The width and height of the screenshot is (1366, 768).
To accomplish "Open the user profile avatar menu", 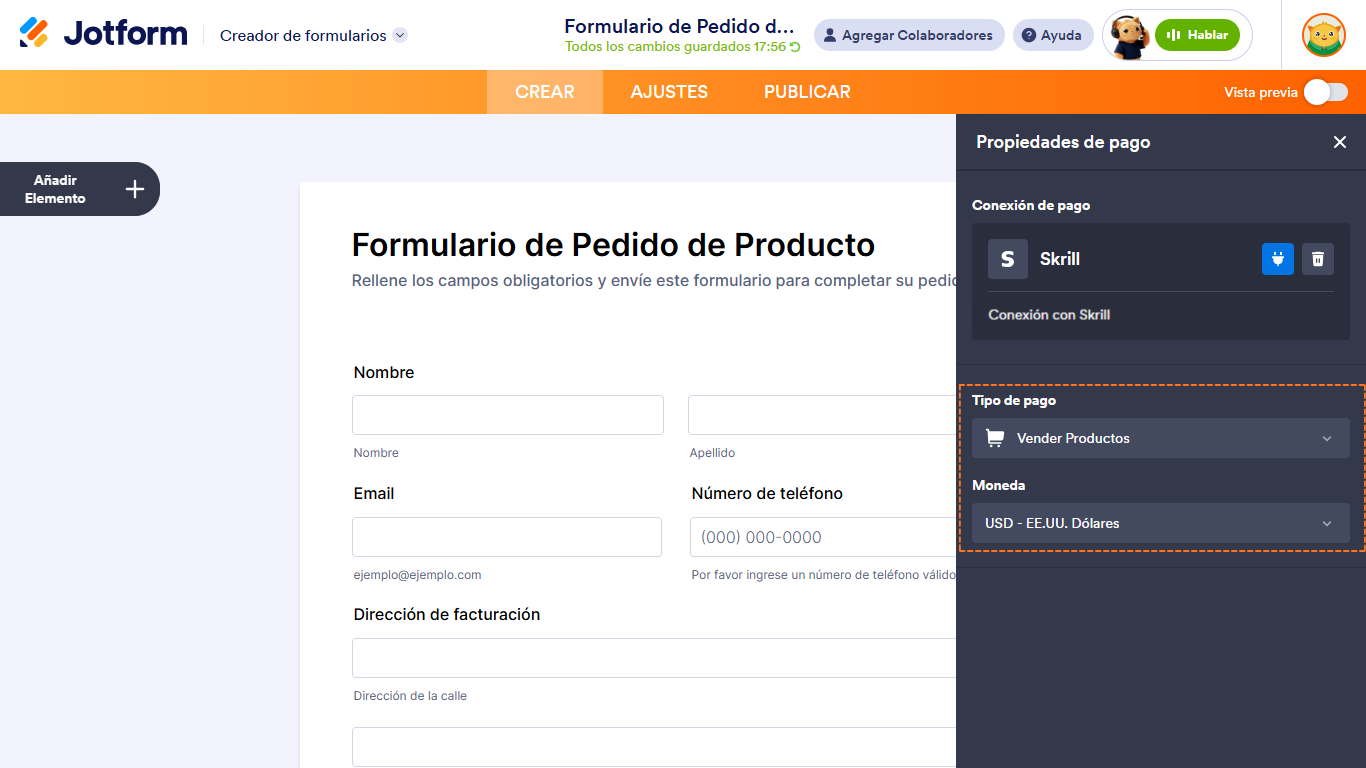I will [x=1323, y=35].
